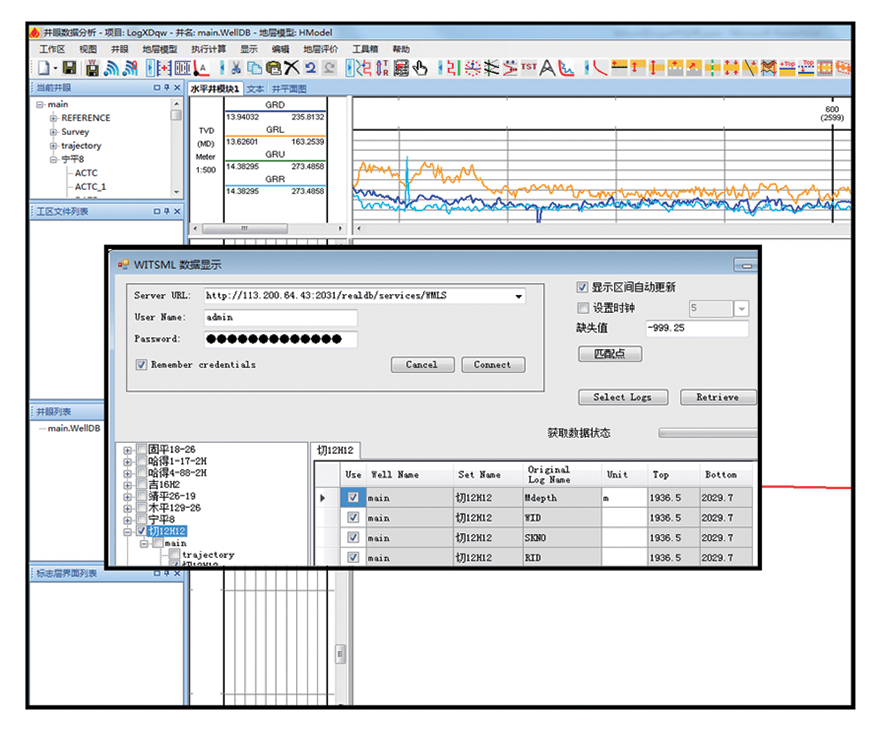Check the 固平18-26 well checkbox
Viewport: 878px width, 732px height.
[x=142, y=449]
